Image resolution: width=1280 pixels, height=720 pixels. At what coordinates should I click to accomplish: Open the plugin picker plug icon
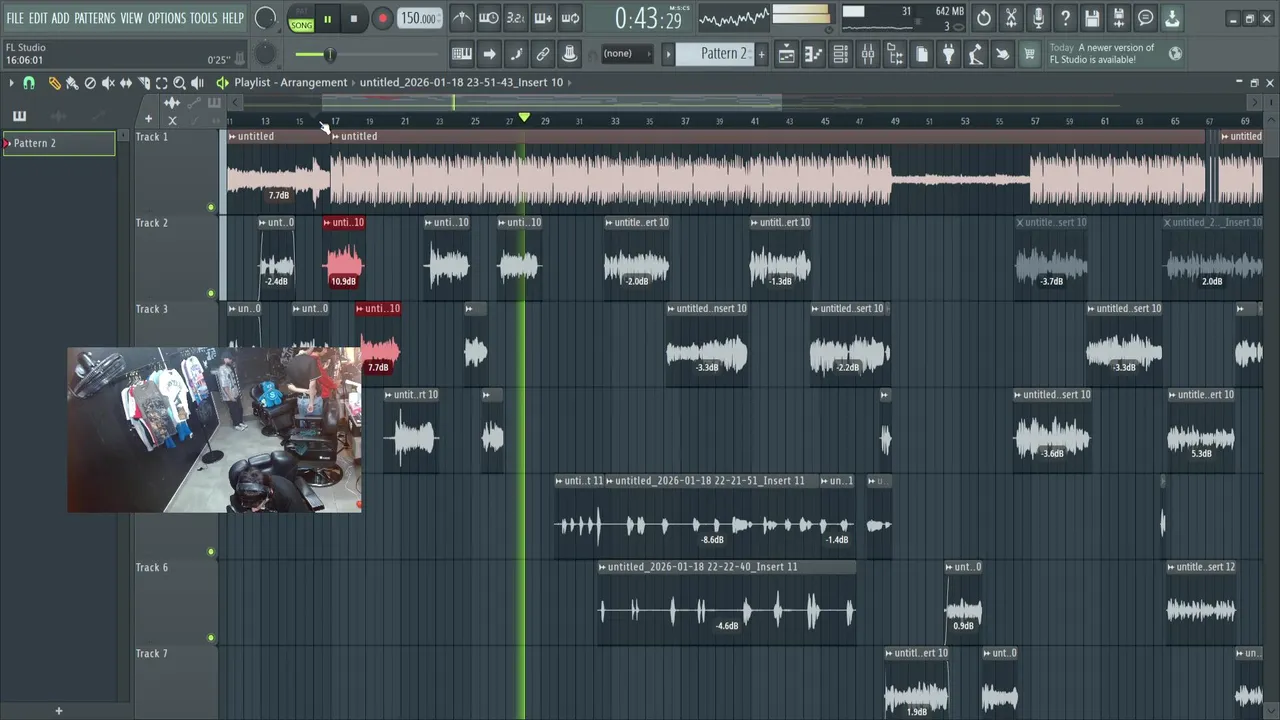click(x=949, y=54)
